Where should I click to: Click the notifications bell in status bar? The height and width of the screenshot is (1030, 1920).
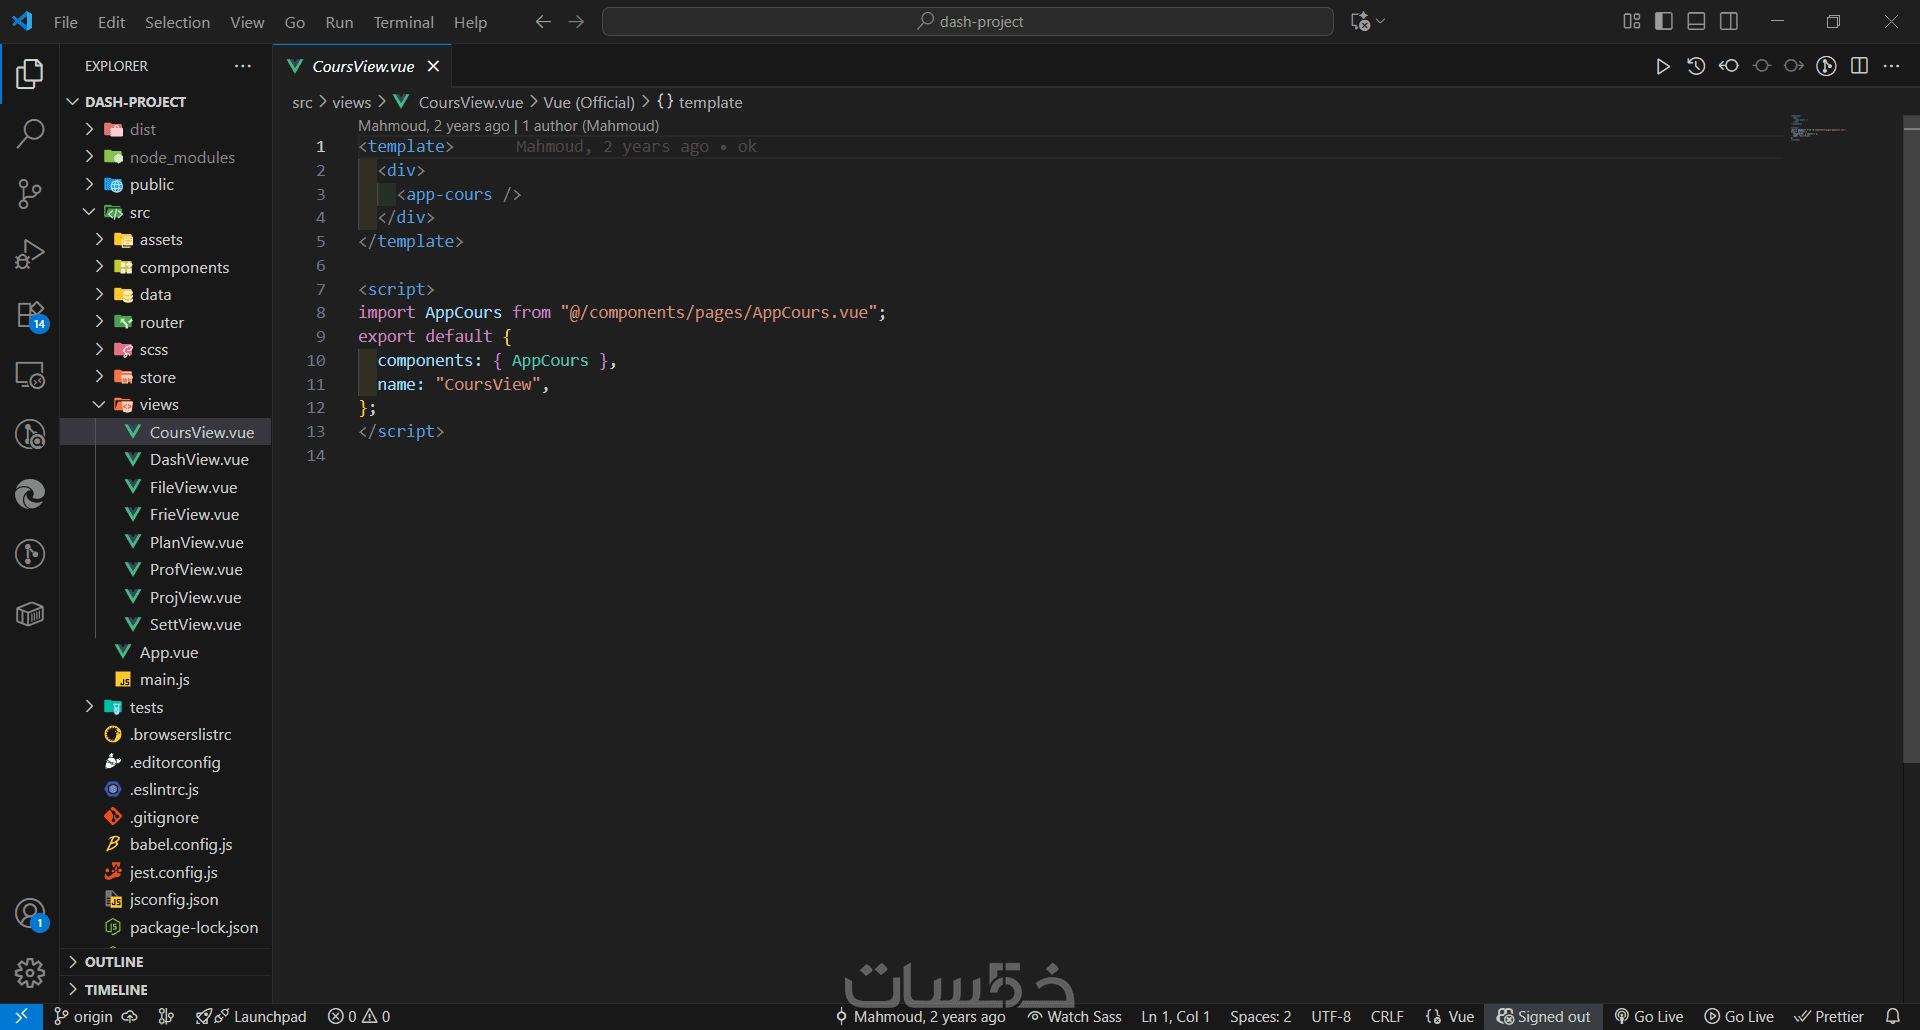point(1892,1017)
